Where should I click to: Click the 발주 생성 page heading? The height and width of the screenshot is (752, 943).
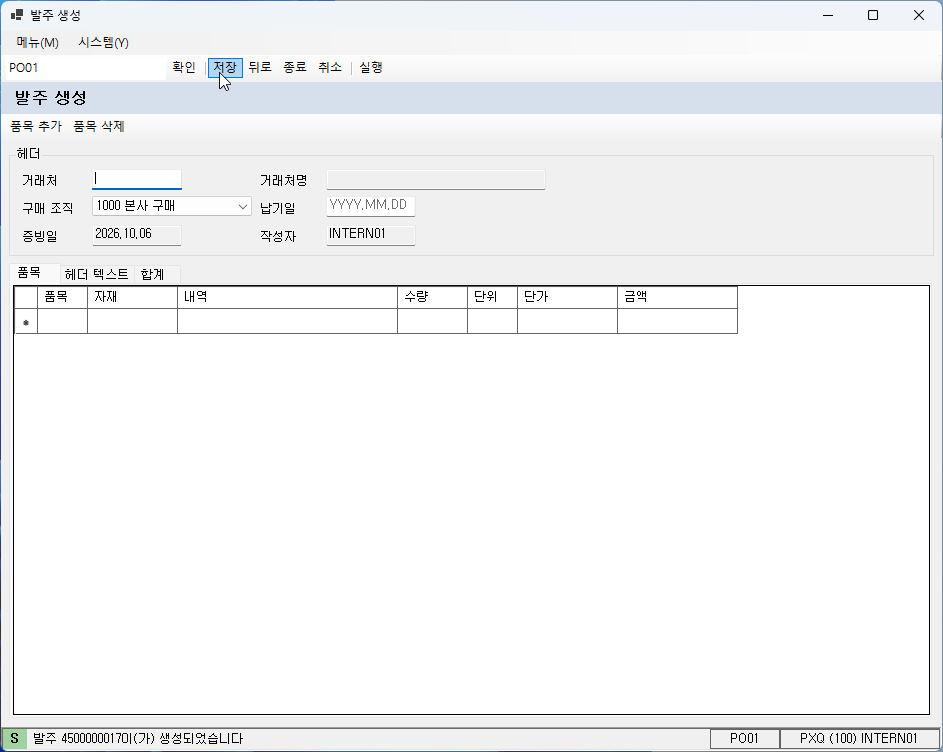point(51,97)
